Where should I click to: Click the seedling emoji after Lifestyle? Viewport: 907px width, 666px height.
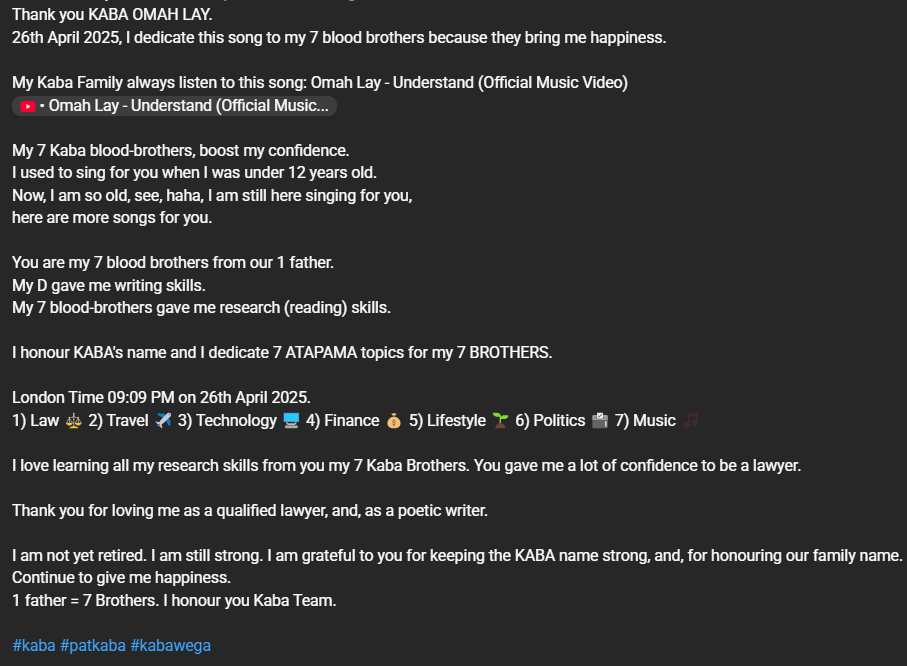tap(501, 421)
